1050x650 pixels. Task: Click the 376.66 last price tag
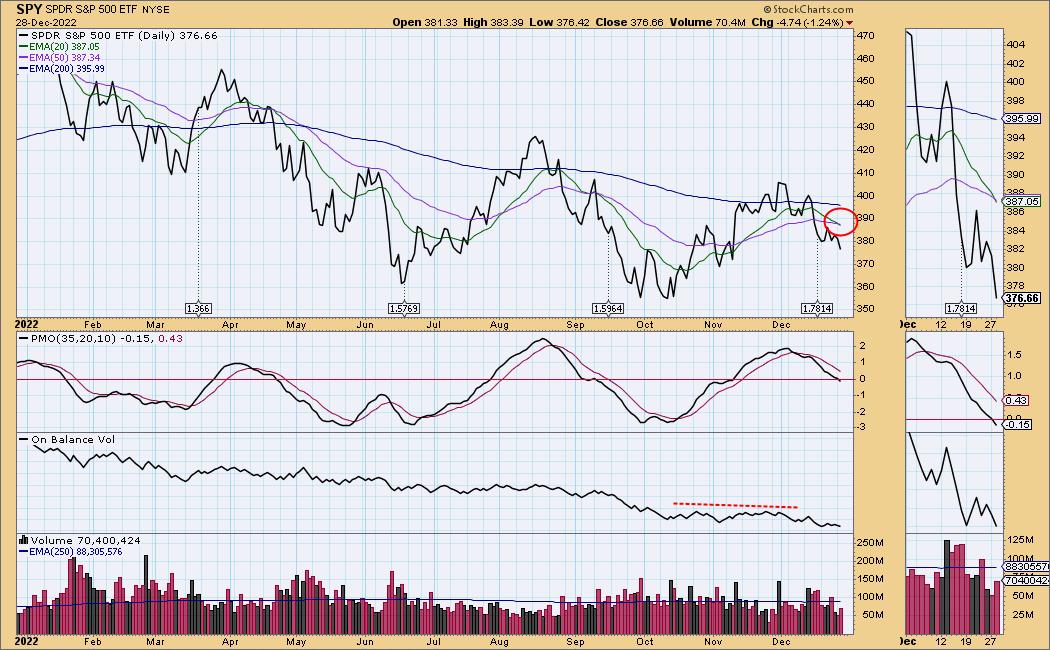pos(1021,299)
